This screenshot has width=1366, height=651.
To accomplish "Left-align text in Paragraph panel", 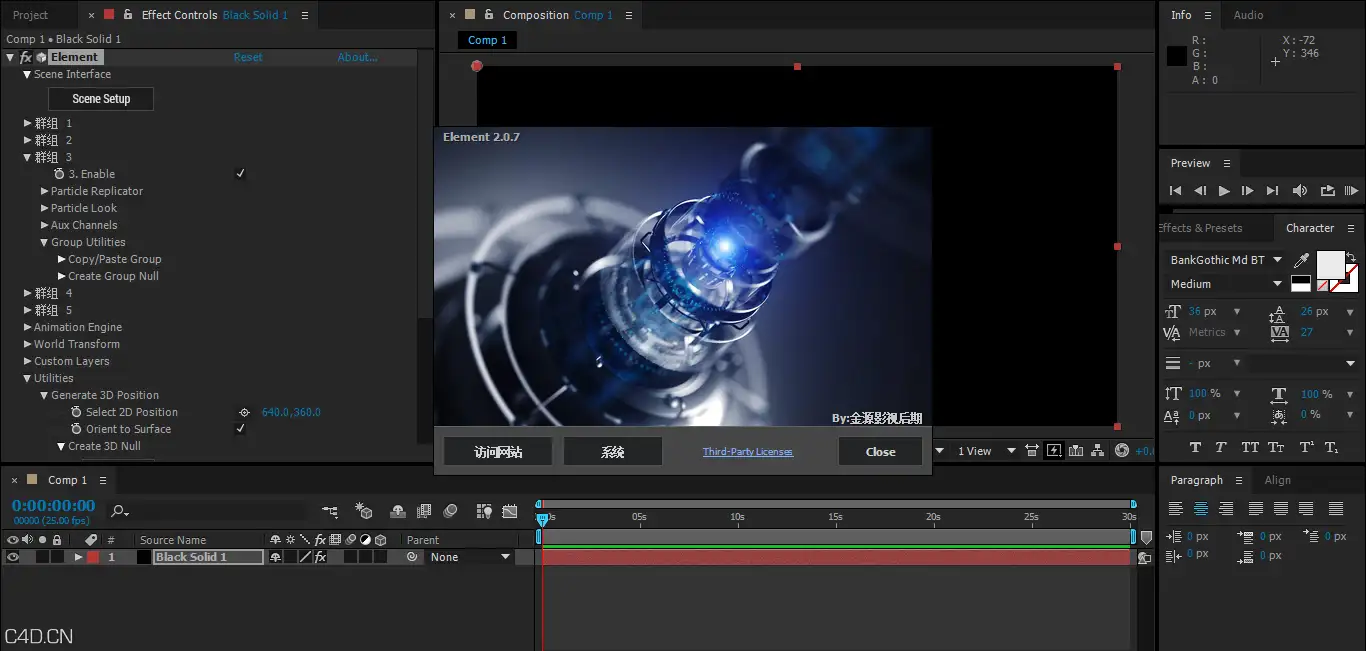I will tap(1176, 509).
